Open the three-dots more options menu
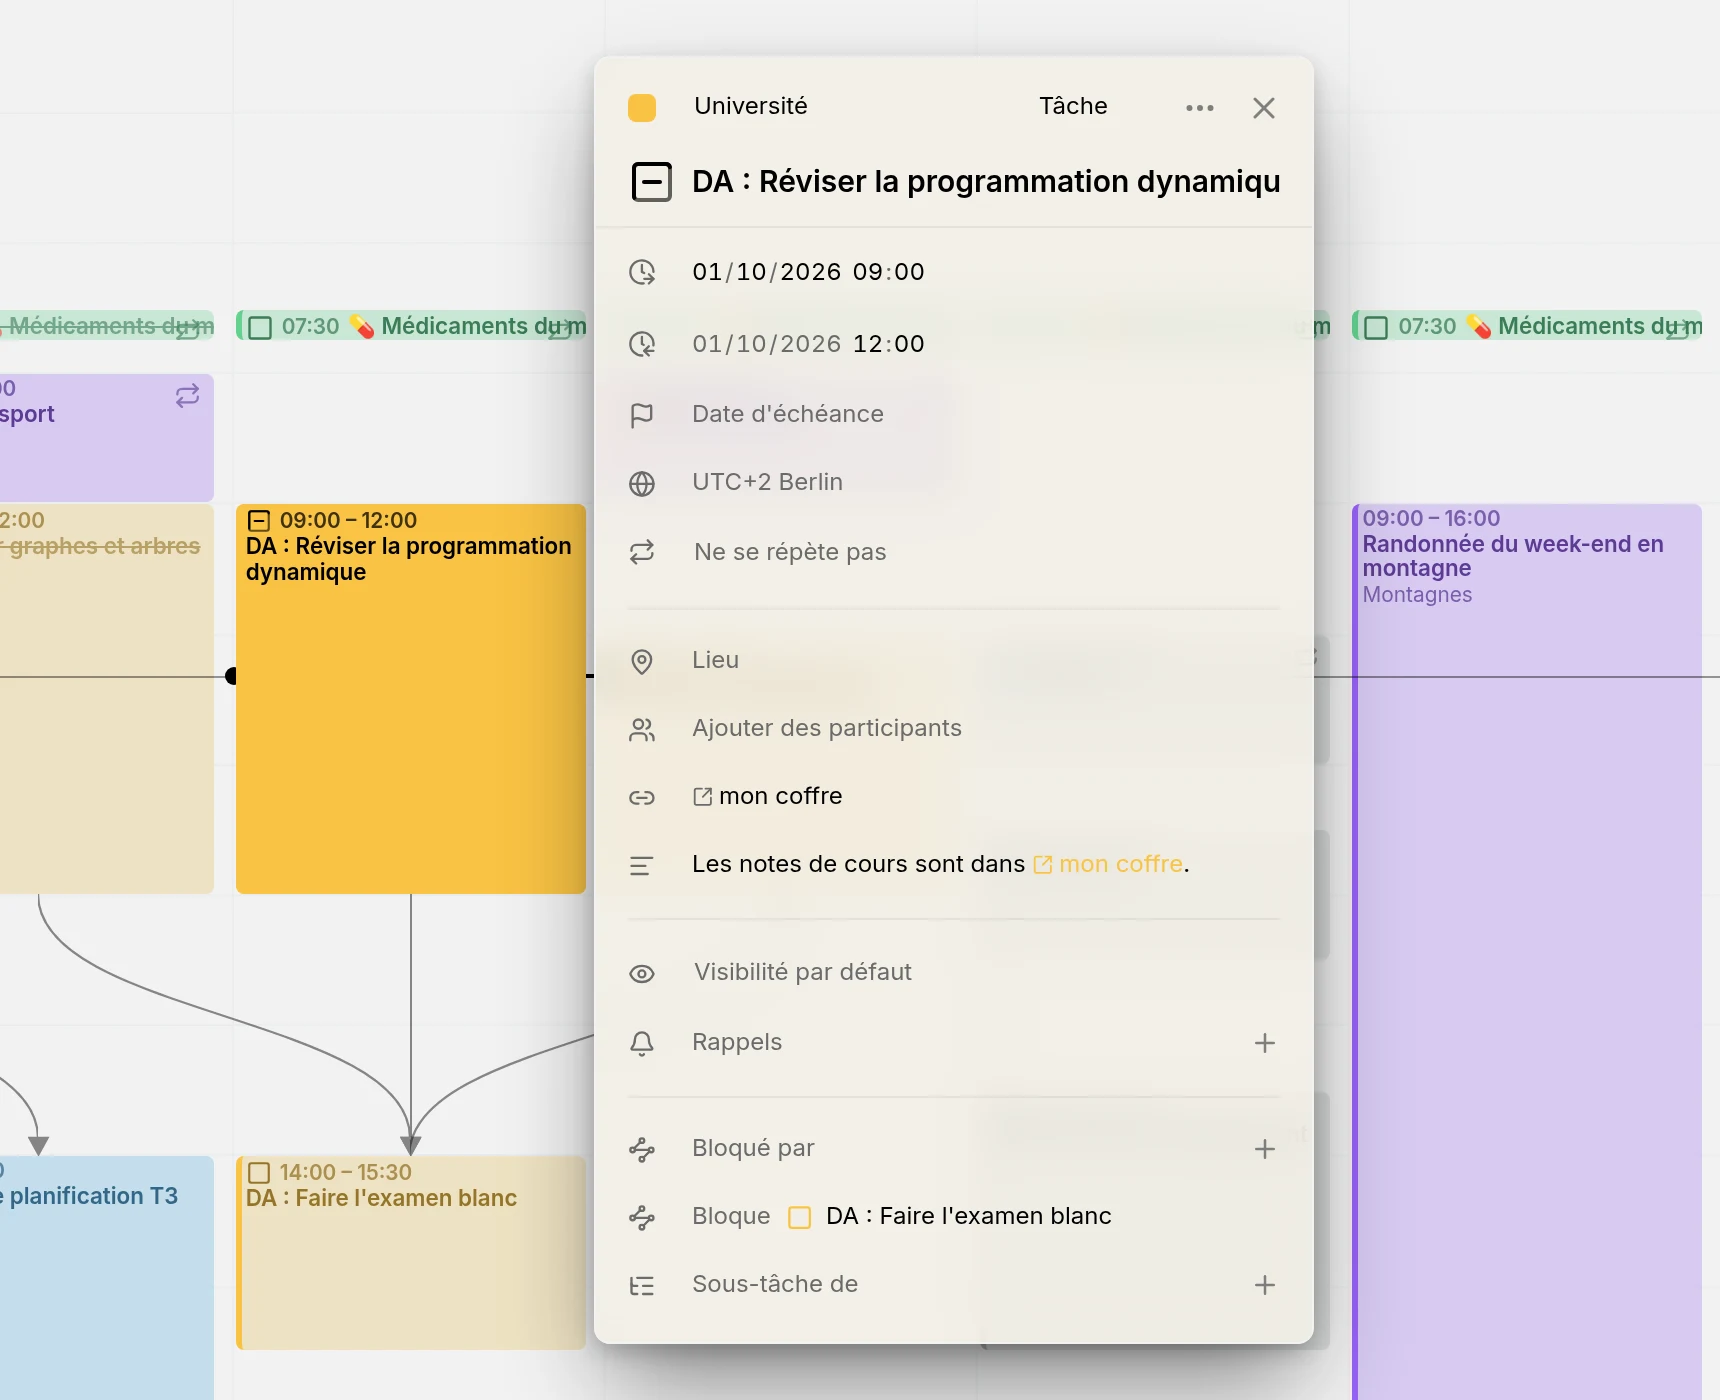 point(1199,108)
